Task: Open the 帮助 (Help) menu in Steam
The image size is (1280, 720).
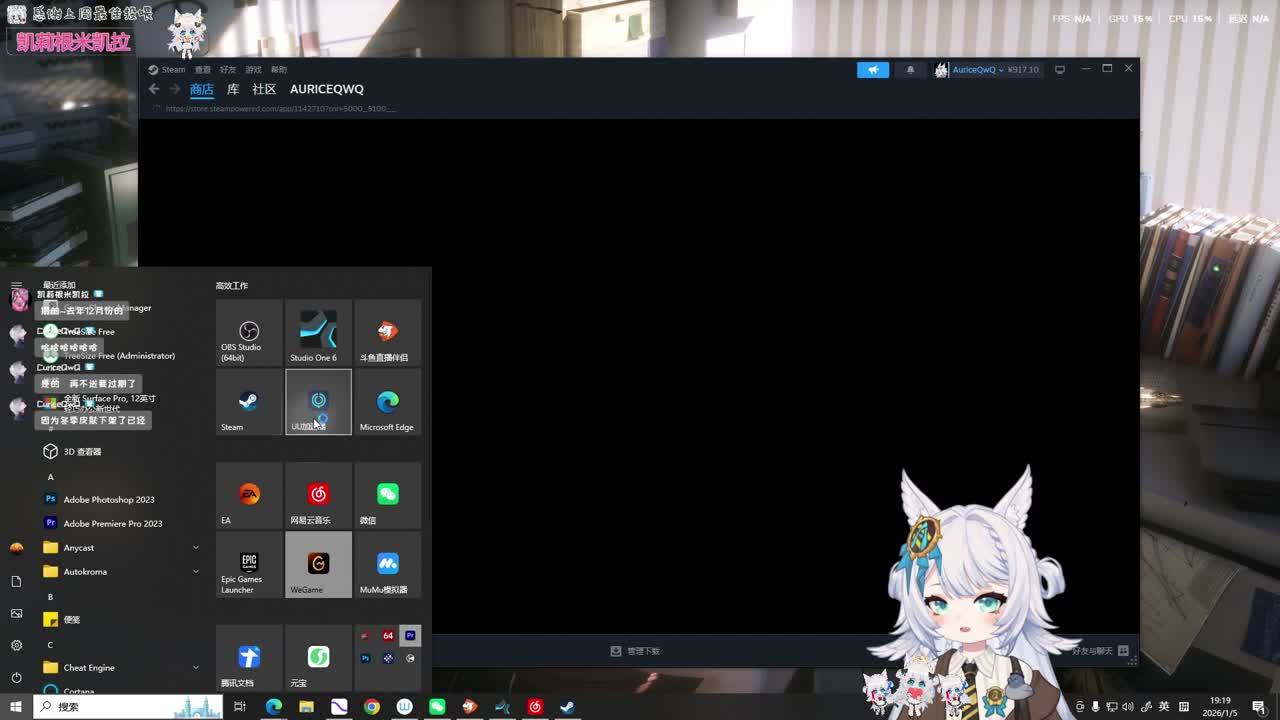Action: pyautogui.click(x=279, y=70)
